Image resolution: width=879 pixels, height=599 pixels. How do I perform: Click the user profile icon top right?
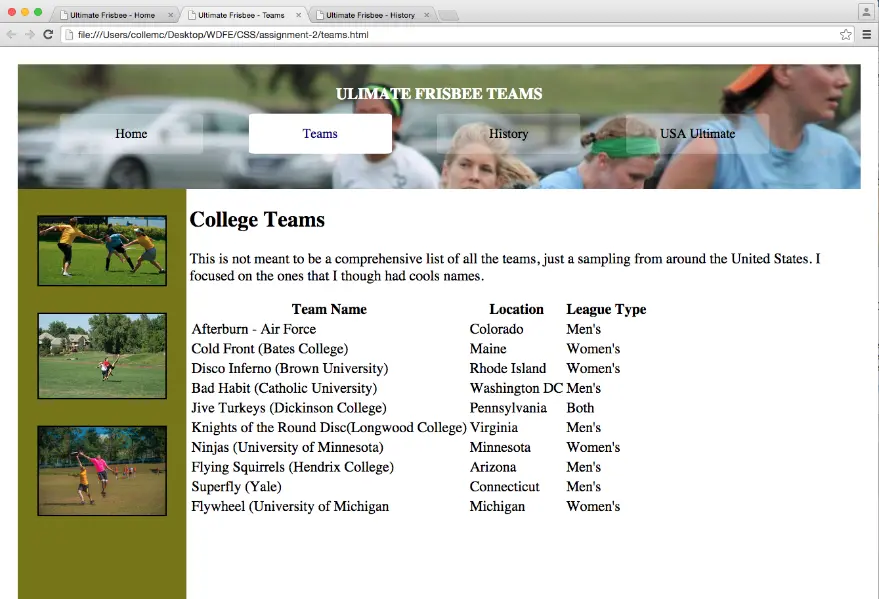tap(866, 11)
